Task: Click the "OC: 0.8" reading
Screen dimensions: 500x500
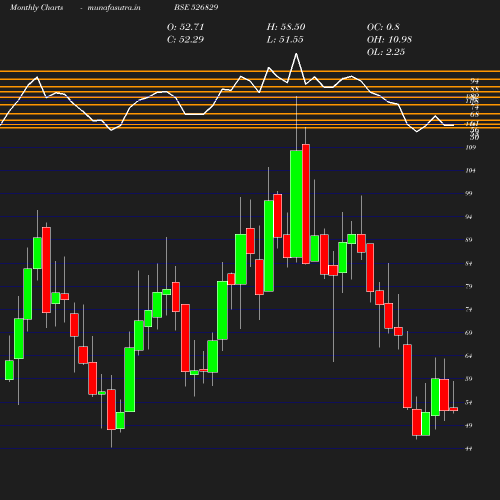Action: point(383,27)
